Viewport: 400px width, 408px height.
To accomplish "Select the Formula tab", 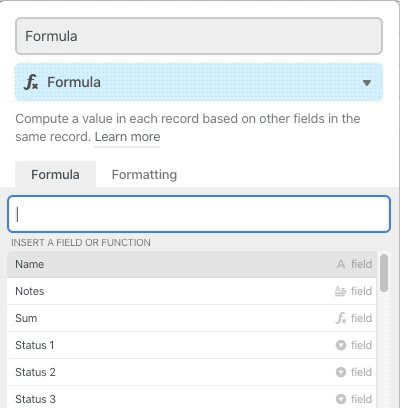I will (x=55, y=175).
